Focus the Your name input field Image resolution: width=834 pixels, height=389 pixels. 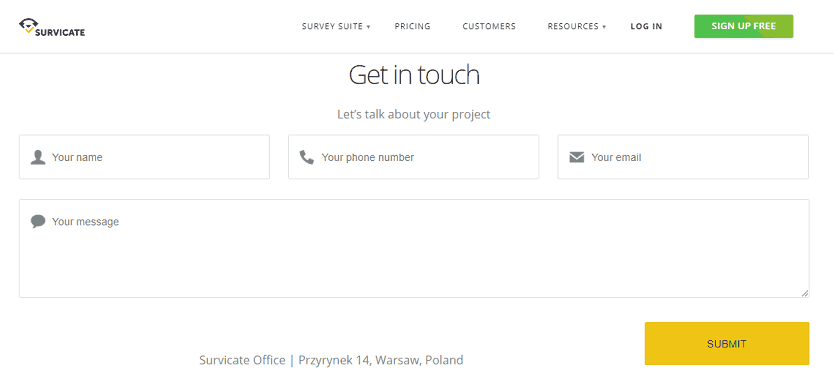coord(145,157)
